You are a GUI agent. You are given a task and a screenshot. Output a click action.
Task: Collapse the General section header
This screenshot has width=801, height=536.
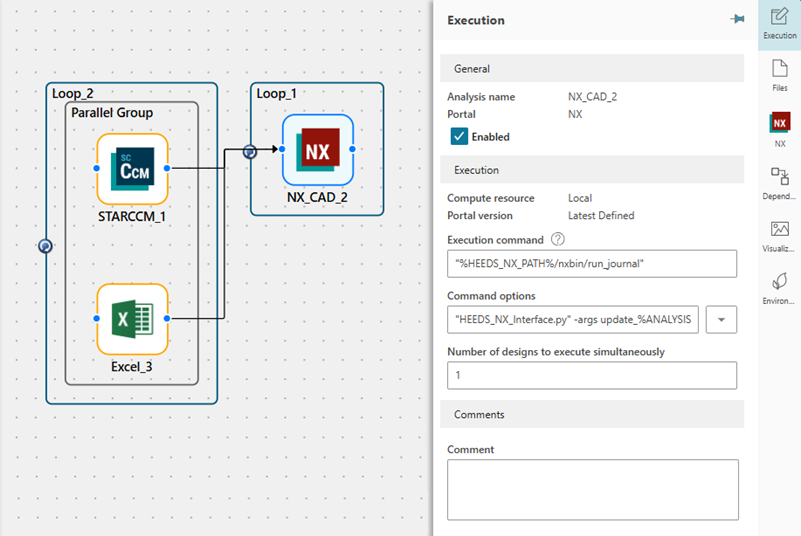point(592,69)
